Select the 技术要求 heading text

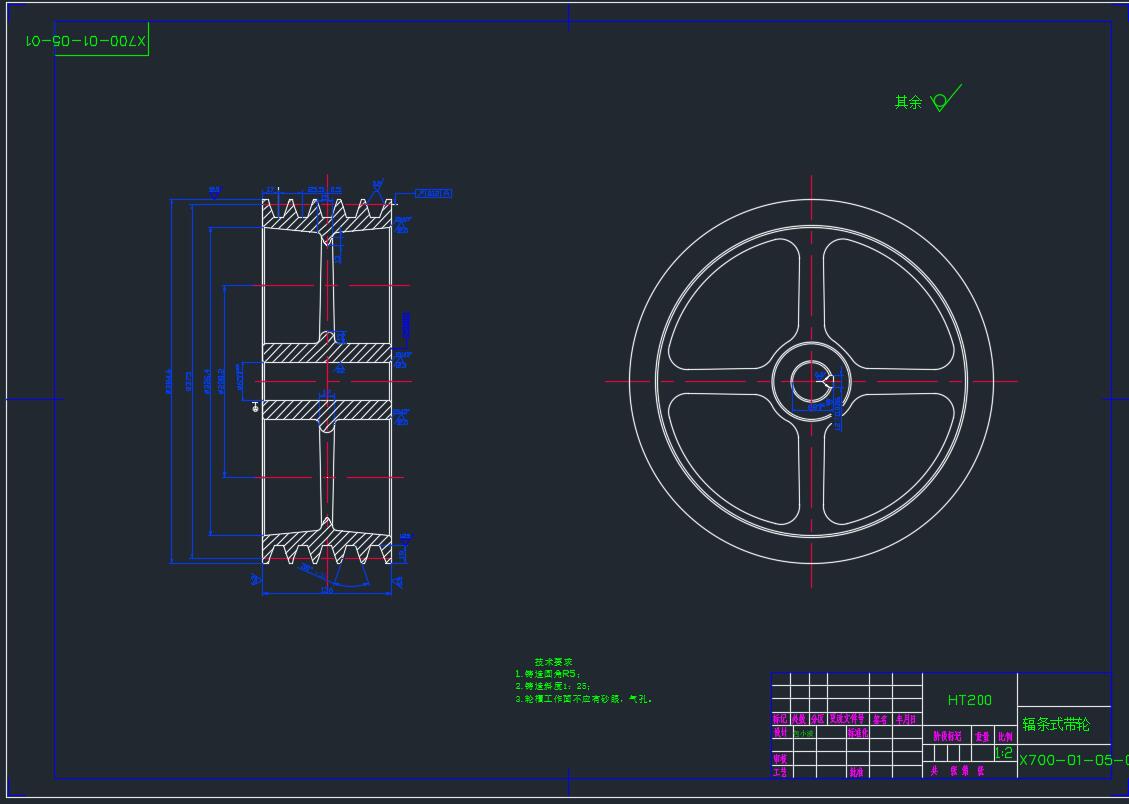[553, 662]
